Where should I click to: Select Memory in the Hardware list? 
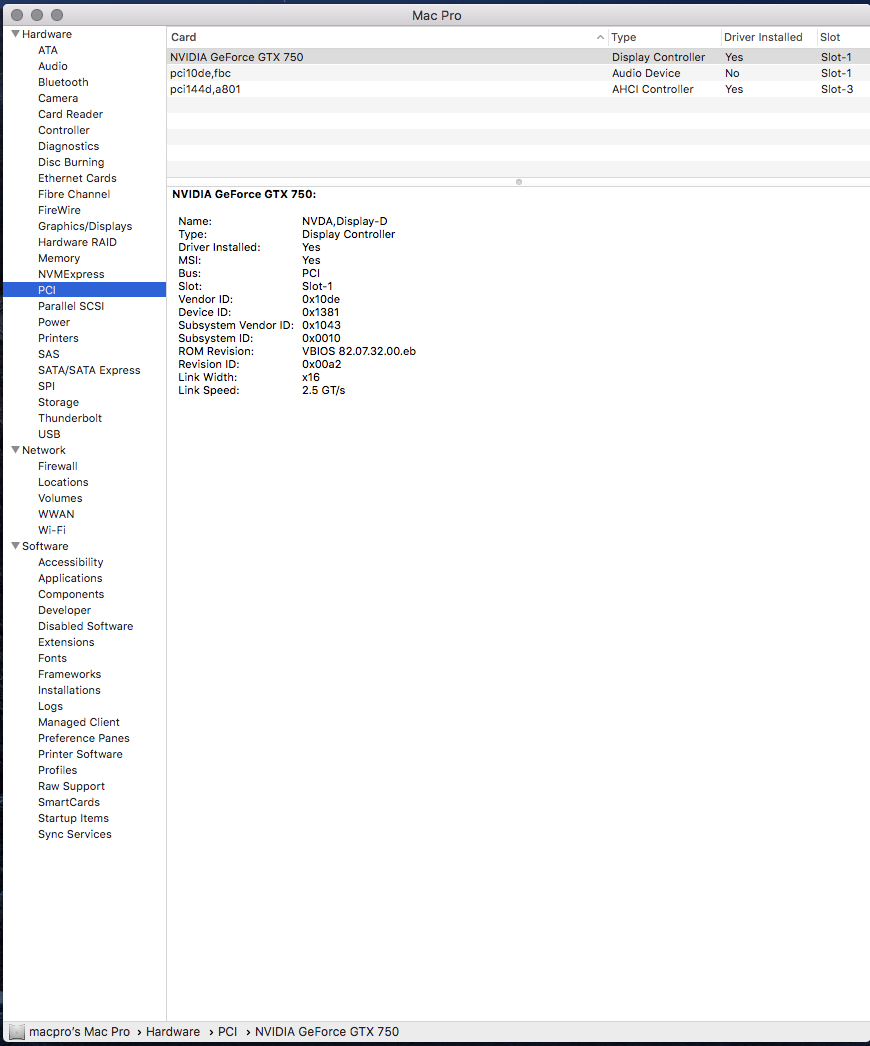point(59,258)
